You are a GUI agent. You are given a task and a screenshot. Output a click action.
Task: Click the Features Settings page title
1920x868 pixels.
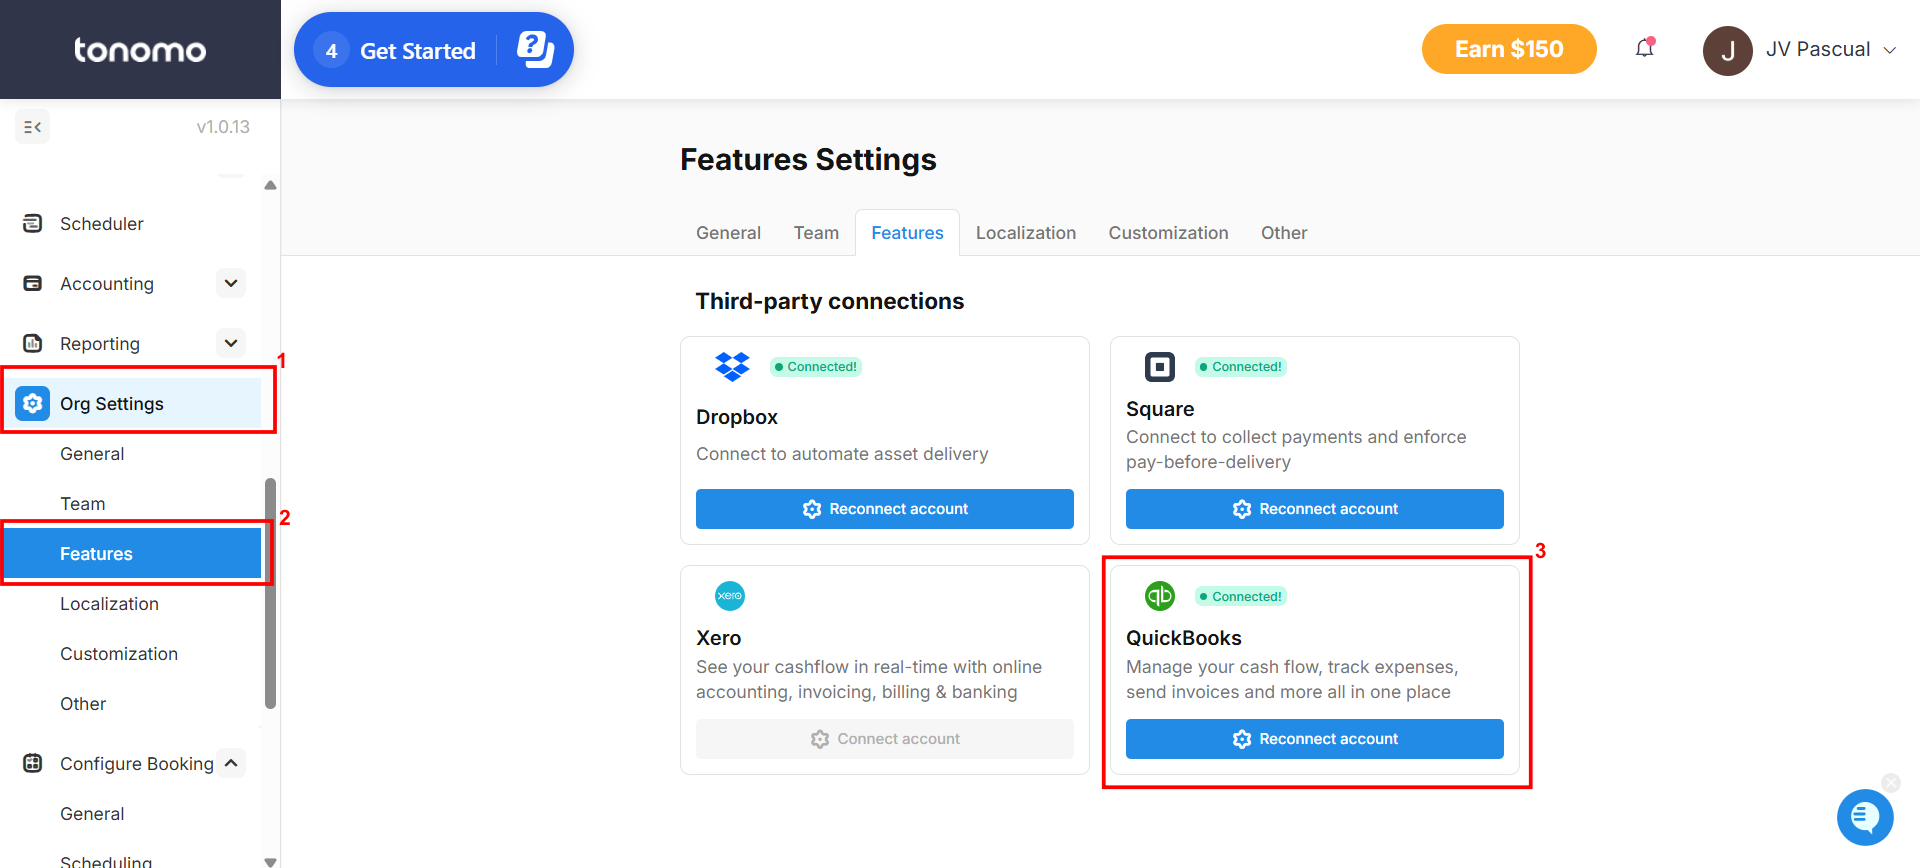tap(808, 160)
